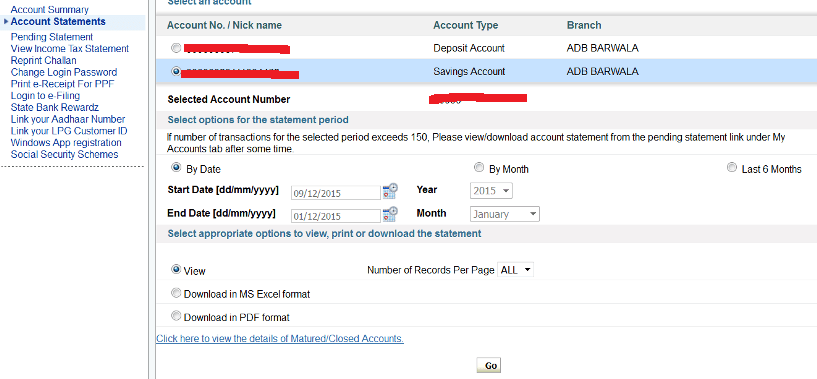The height and width of the screenshot is (379, 817).
Task: Open the Start Date calendar picker
Action: [390, 191]
